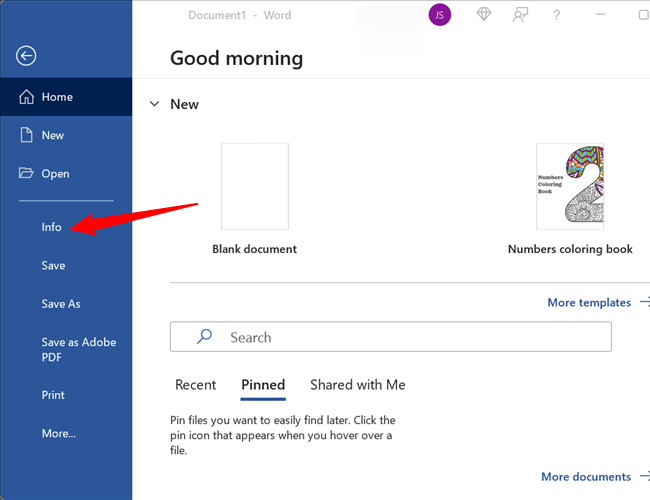Screen dimensions: 650x500
Task: Click the Numbers coloring book label
Action: pos(570,249)
